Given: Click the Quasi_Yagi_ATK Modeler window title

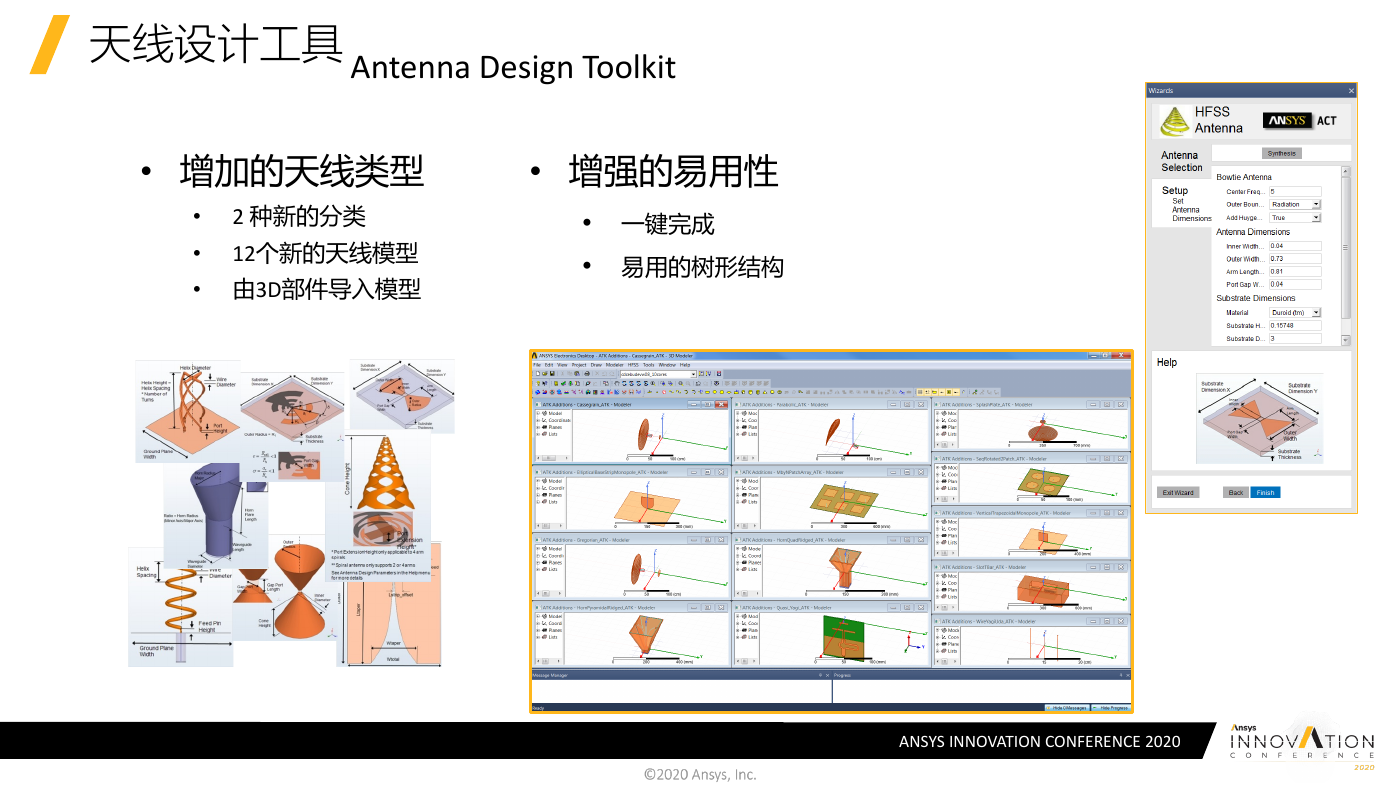Looking at the screenshot, I should point(786,607).
